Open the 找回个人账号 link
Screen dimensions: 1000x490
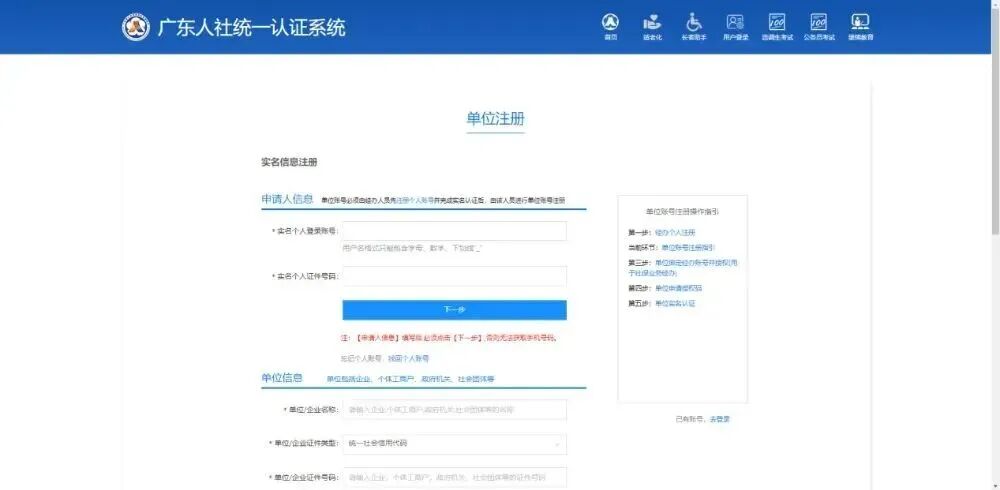408,359
